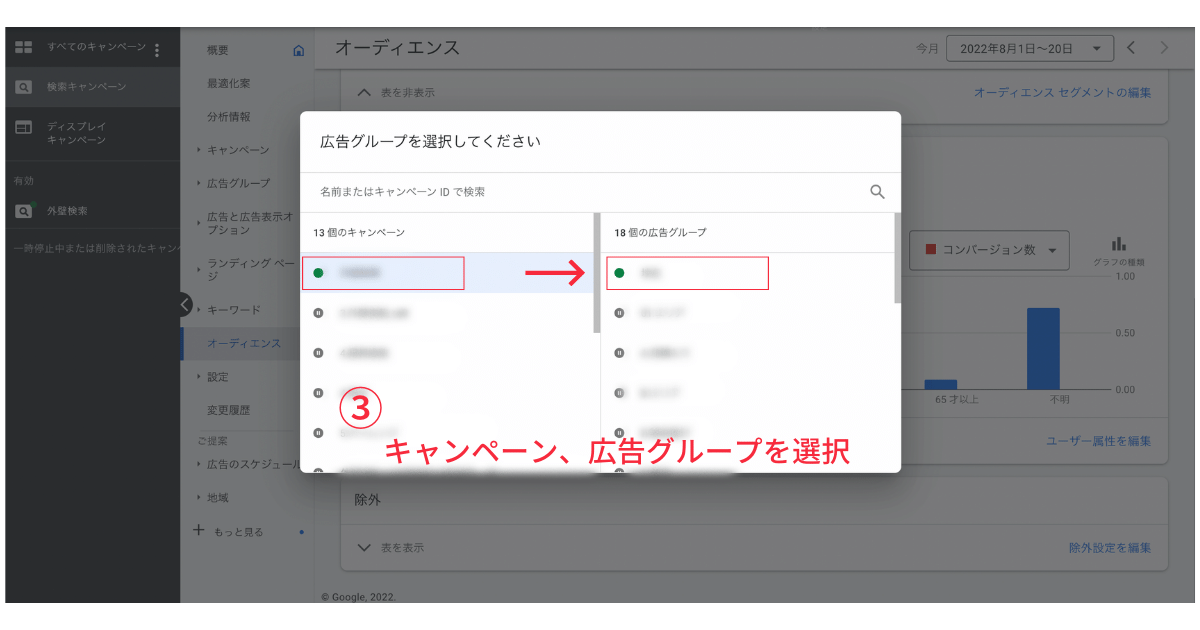This screenshot has width=1200, height=630.
Task: Click the 外壁検索 campaign icon
Action: [x=23, y=211]
